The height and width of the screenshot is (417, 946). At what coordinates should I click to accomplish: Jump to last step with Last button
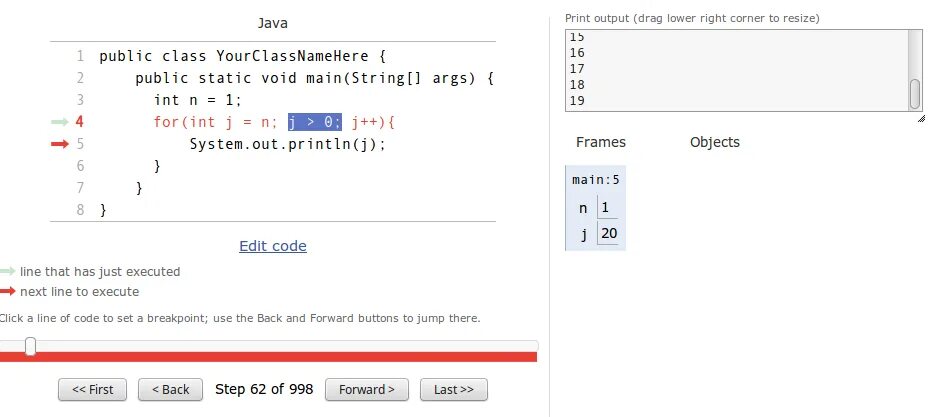454,389
